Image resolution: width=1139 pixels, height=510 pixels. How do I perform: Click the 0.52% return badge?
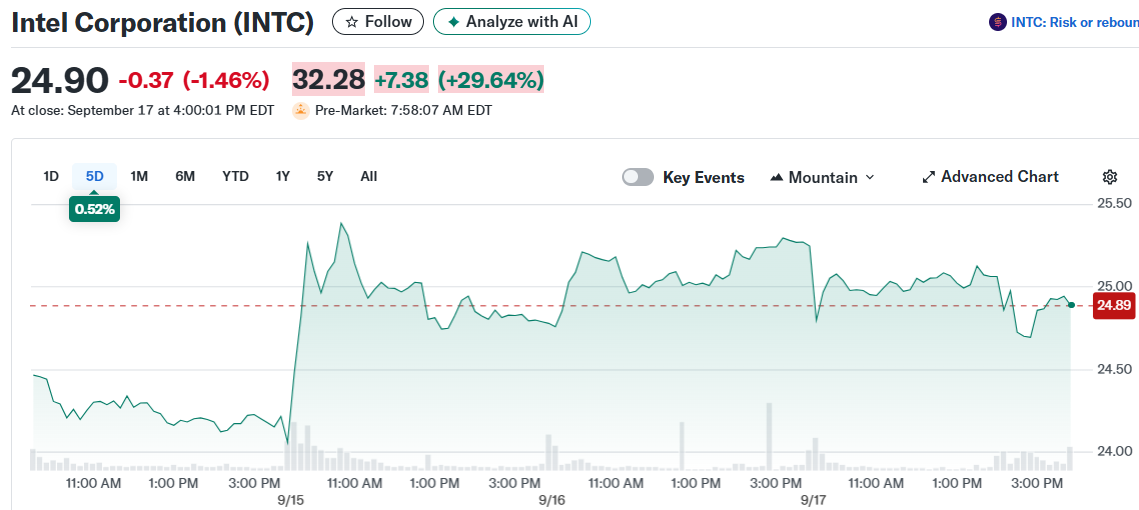[x=94, y=209]
